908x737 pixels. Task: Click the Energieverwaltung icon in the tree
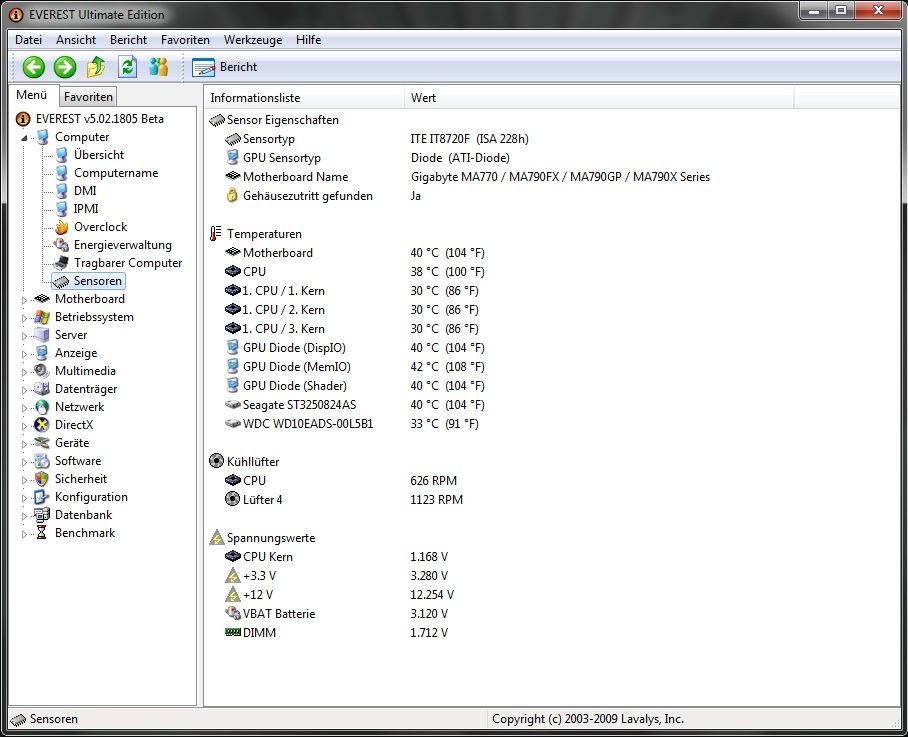point(61,245)
